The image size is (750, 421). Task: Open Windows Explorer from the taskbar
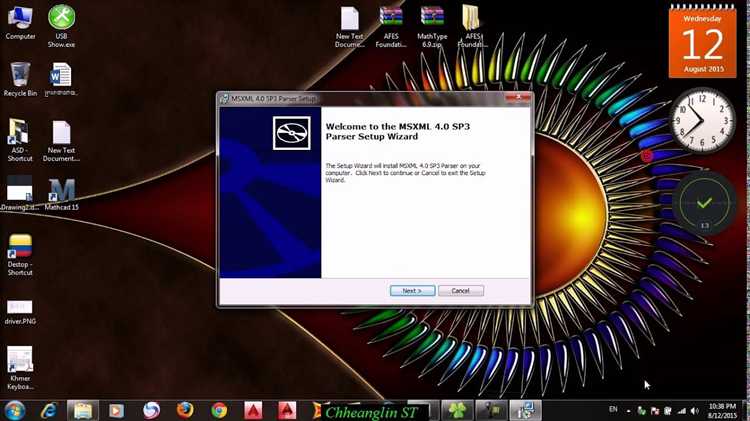coord(83,410)
